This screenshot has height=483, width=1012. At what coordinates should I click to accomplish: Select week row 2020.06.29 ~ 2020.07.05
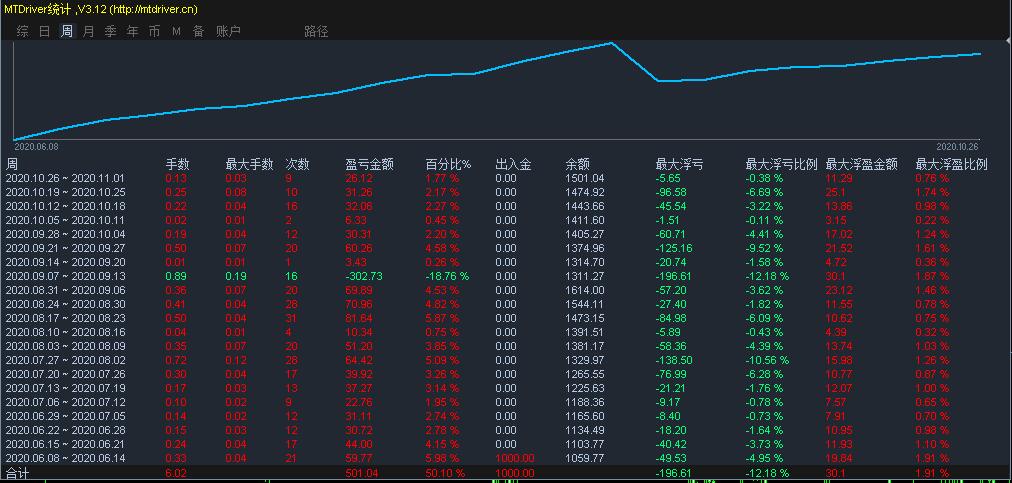click(x=506, y=416)
